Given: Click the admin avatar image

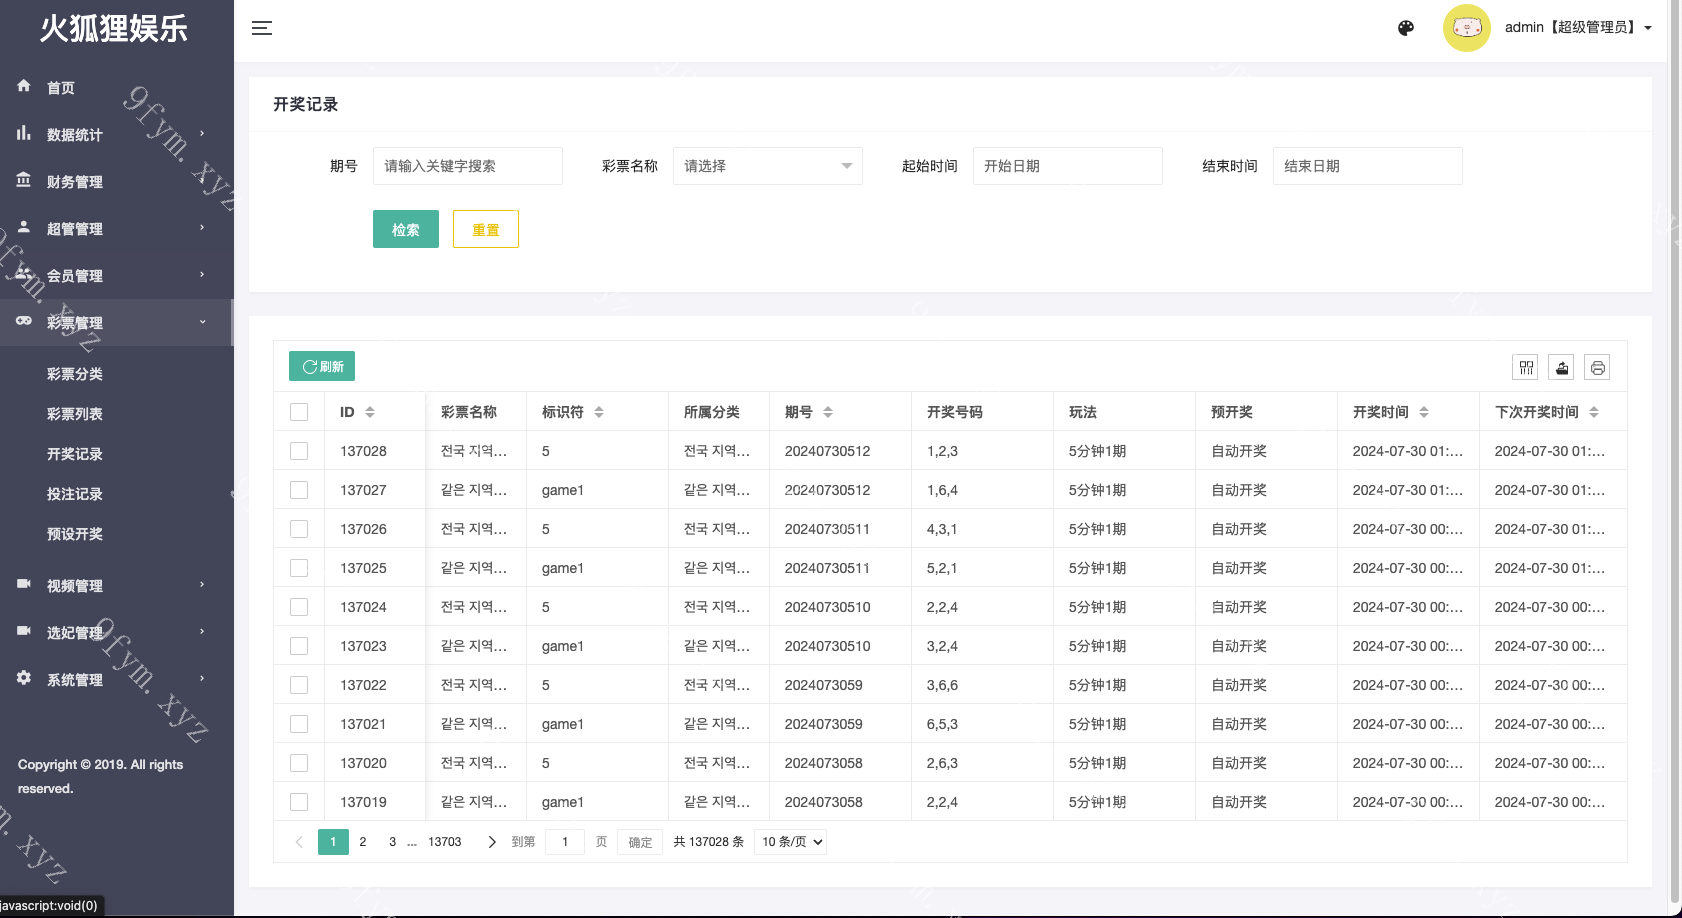Looking at the screenshot, I should [x=1467, y=28].
